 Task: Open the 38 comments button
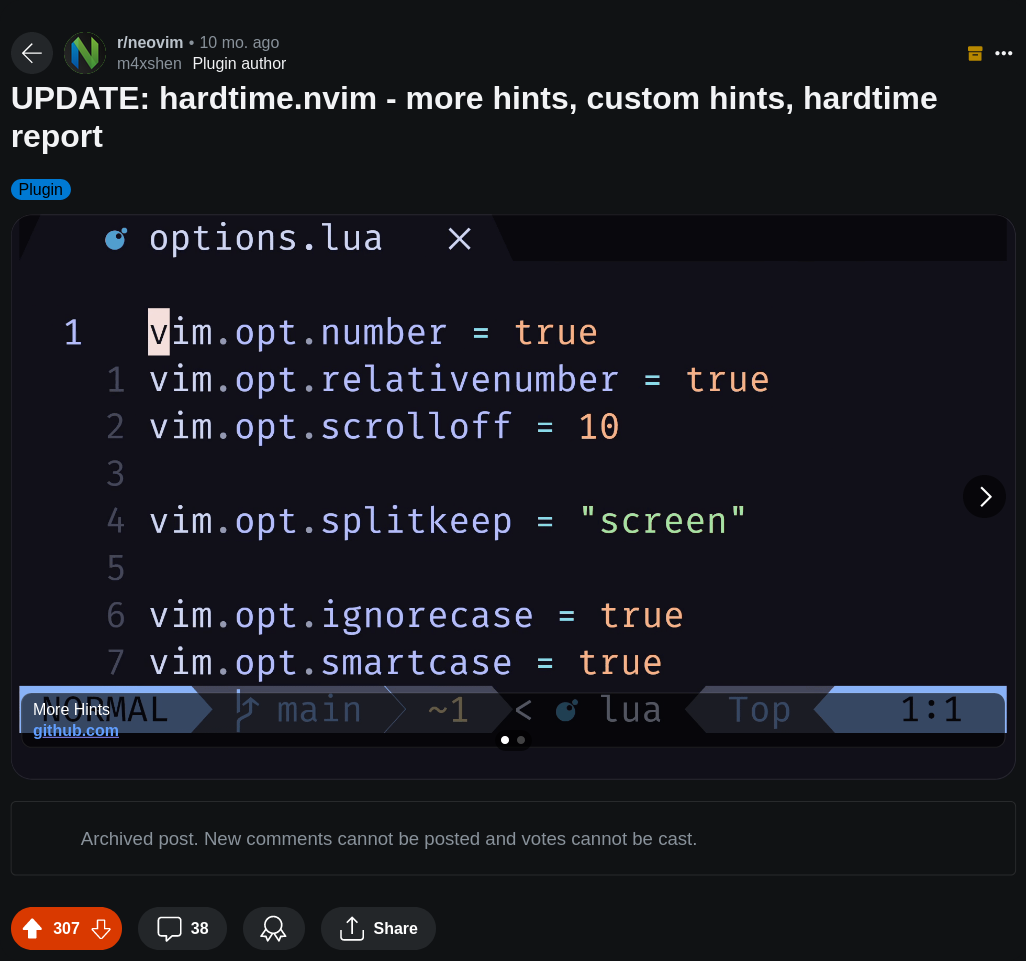pyautogui.click(x=182, y=930)
